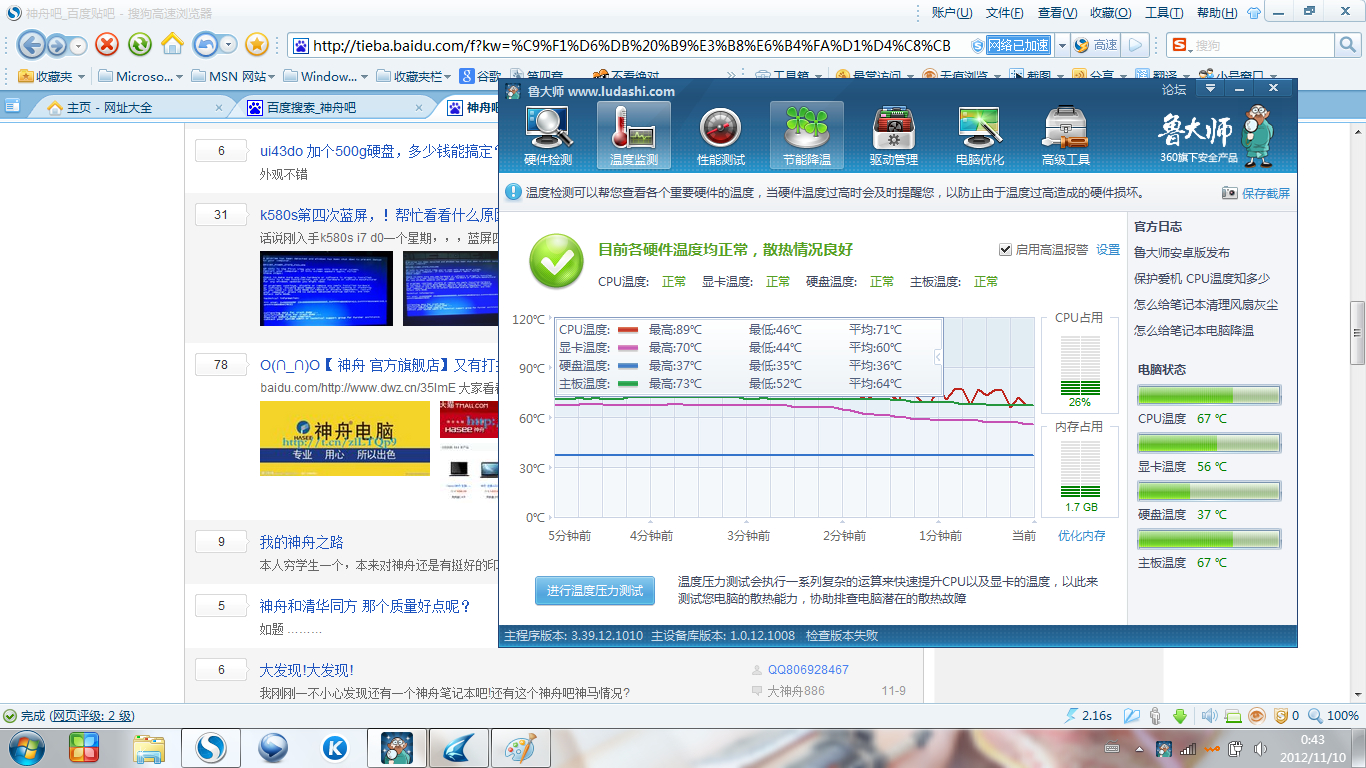Open 保护爱机 CPU温度知多少 link

[1202, 279]
